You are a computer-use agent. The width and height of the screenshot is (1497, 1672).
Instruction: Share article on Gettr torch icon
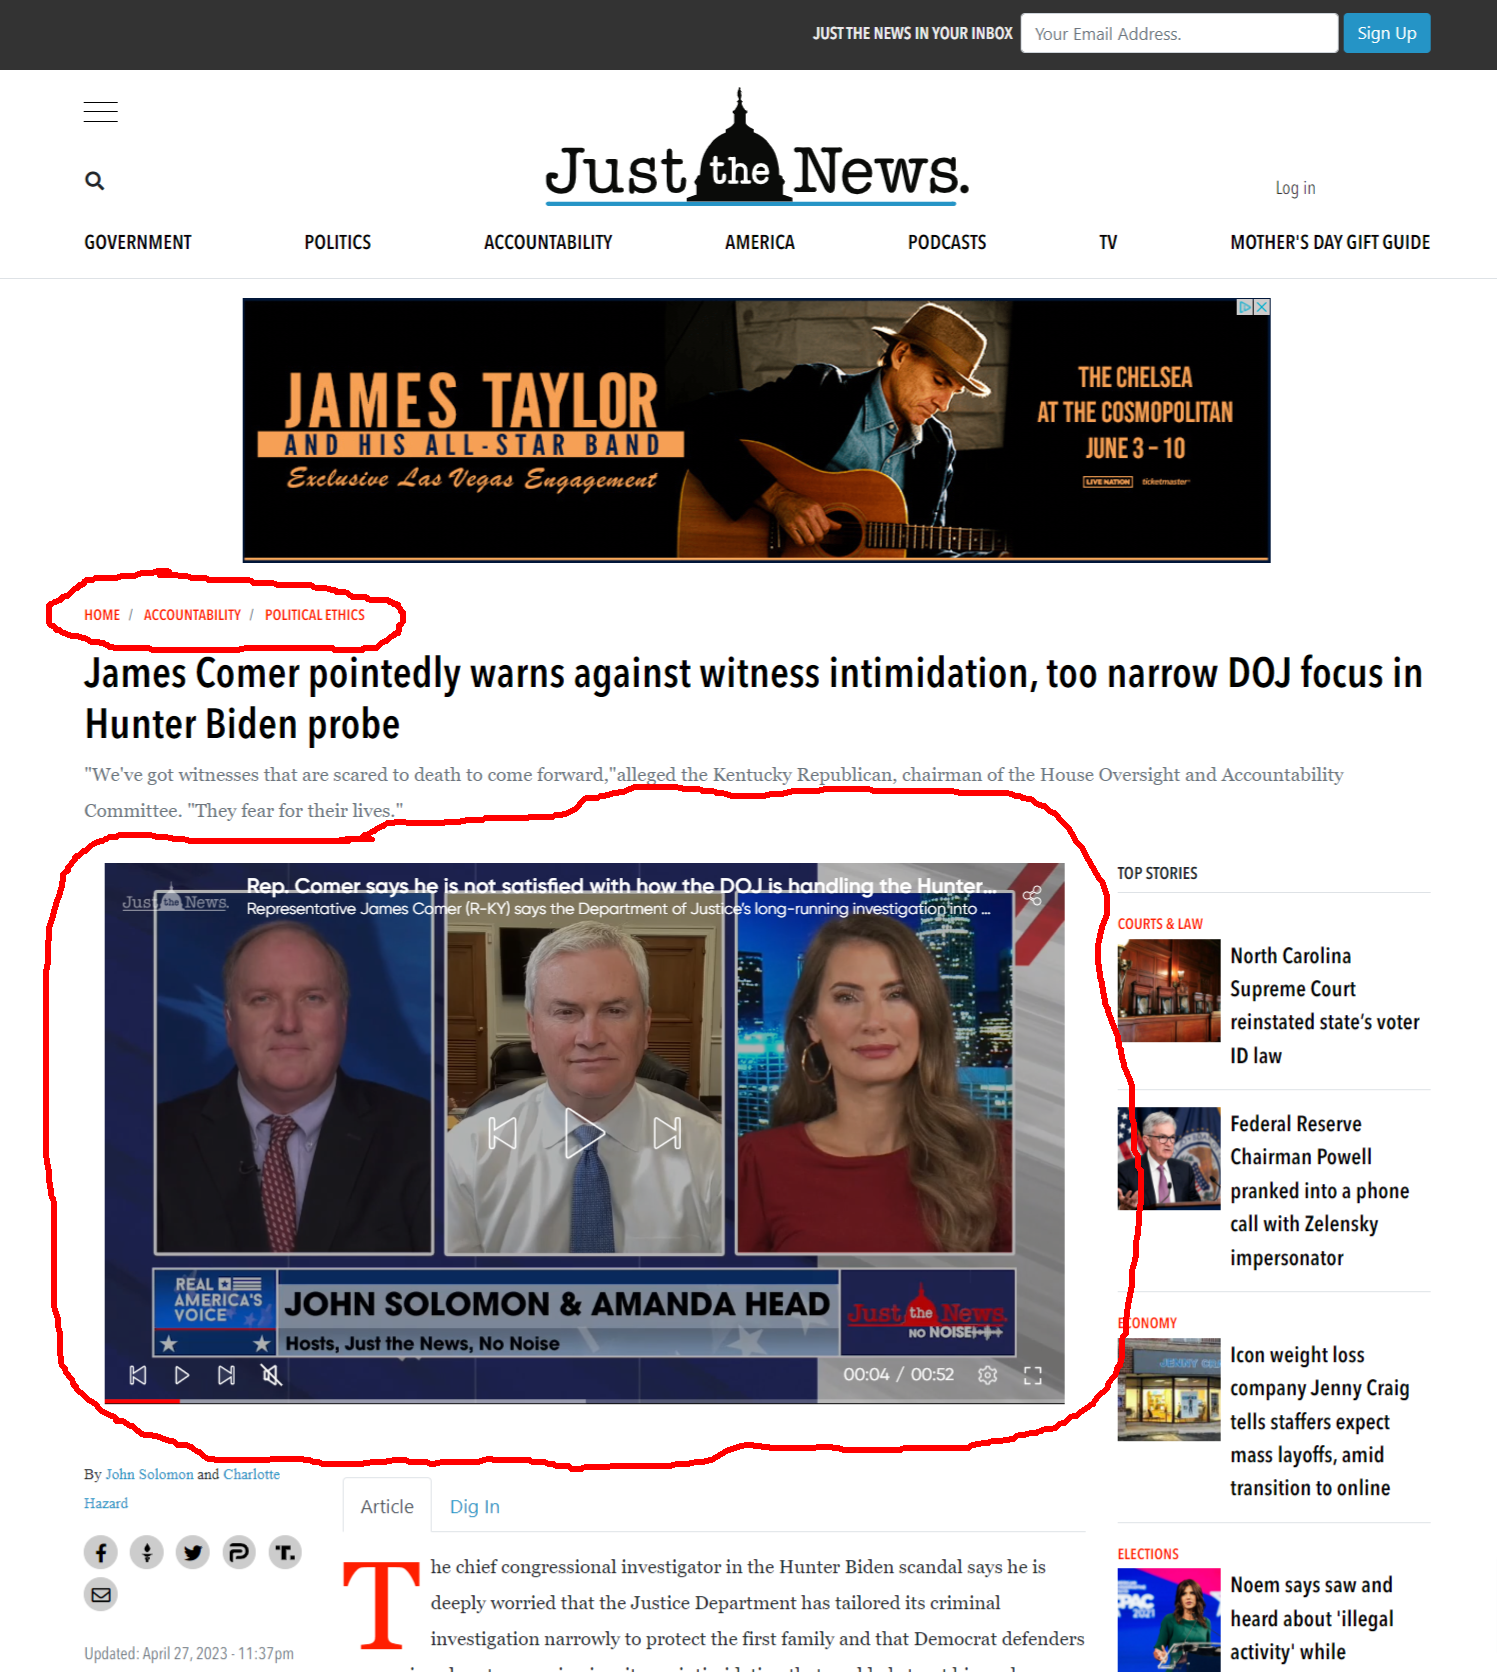[x=147, y=1552]
